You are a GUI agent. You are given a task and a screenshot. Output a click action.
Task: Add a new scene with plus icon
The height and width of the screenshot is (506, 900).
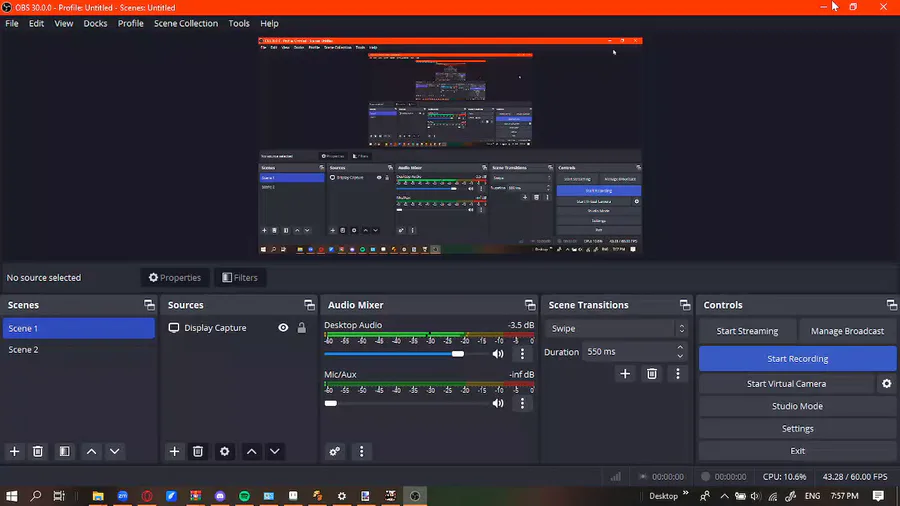point(14,451)
